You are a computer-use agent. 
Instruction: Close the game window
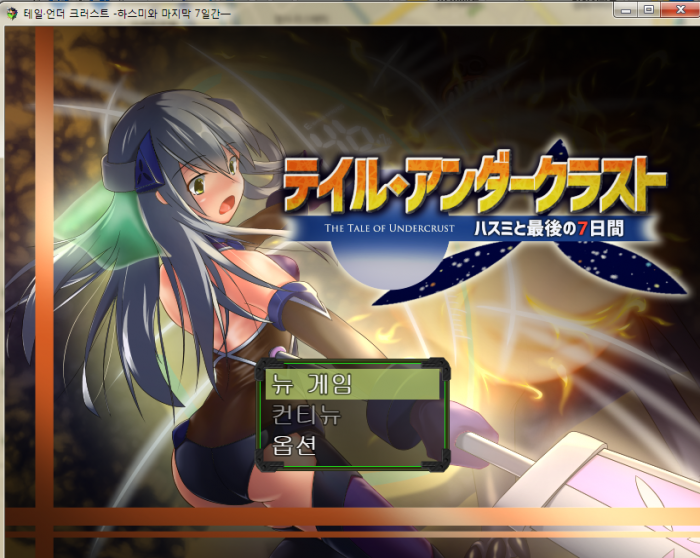point(680,9)
